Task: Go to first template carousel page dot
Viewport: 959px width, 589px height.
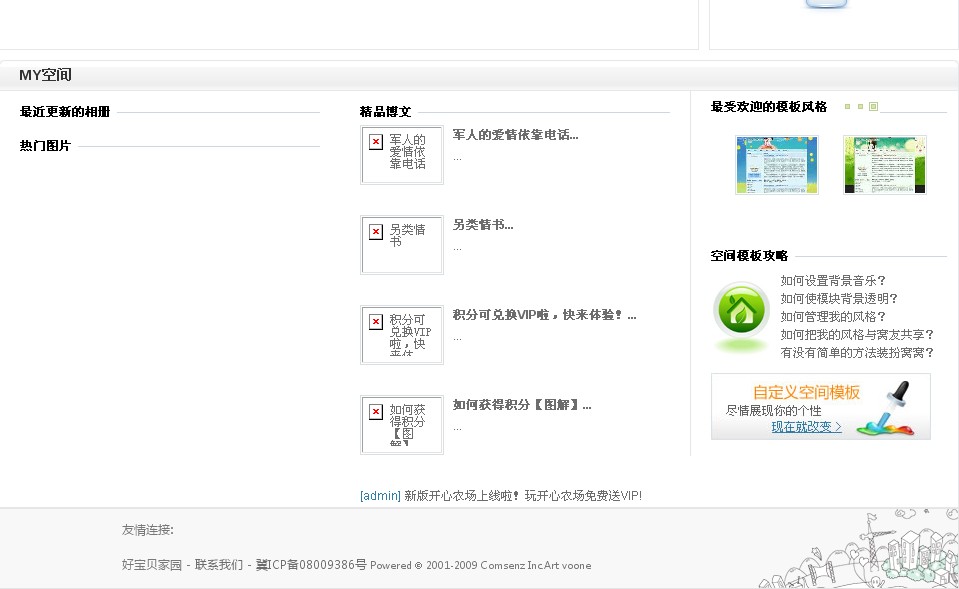Action: (847, 106)
